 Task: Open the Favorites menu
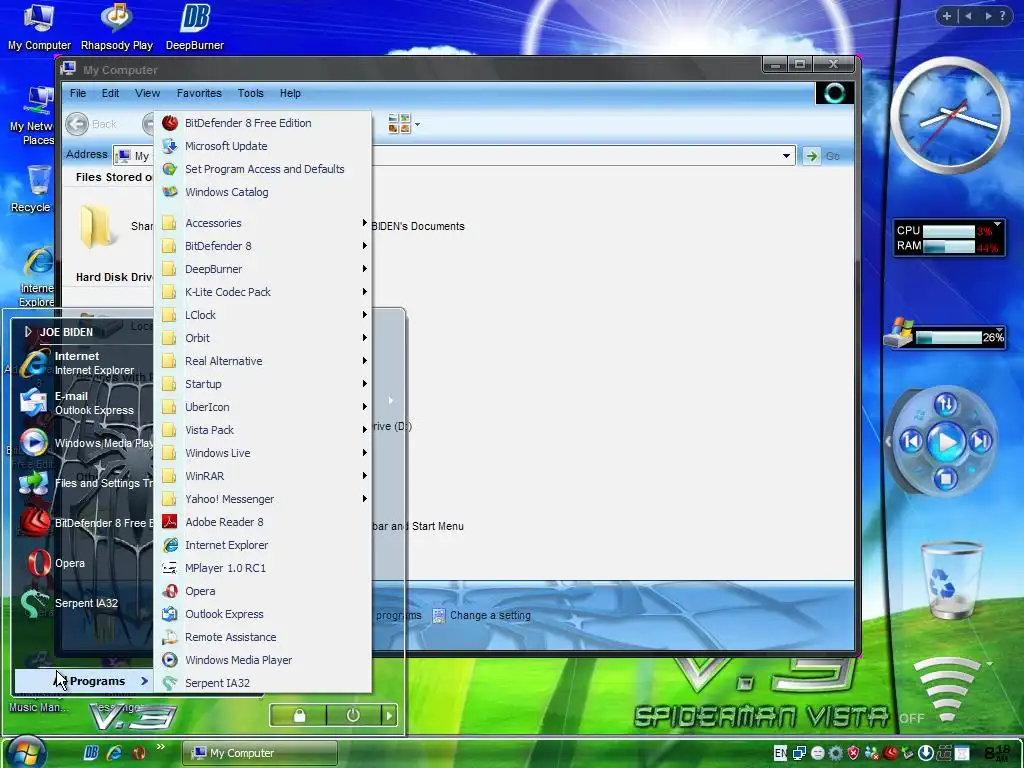(199, 93)
